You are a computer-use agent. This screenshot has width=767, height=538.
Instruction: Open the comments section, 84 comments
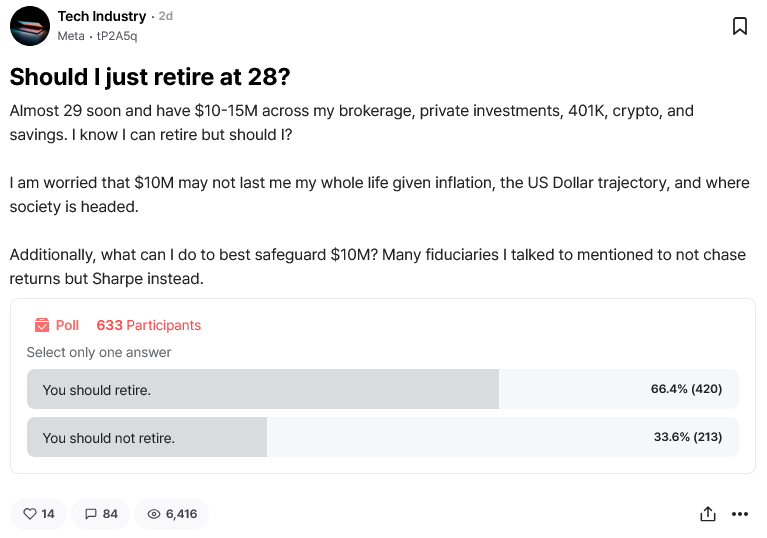coord(101,514)
